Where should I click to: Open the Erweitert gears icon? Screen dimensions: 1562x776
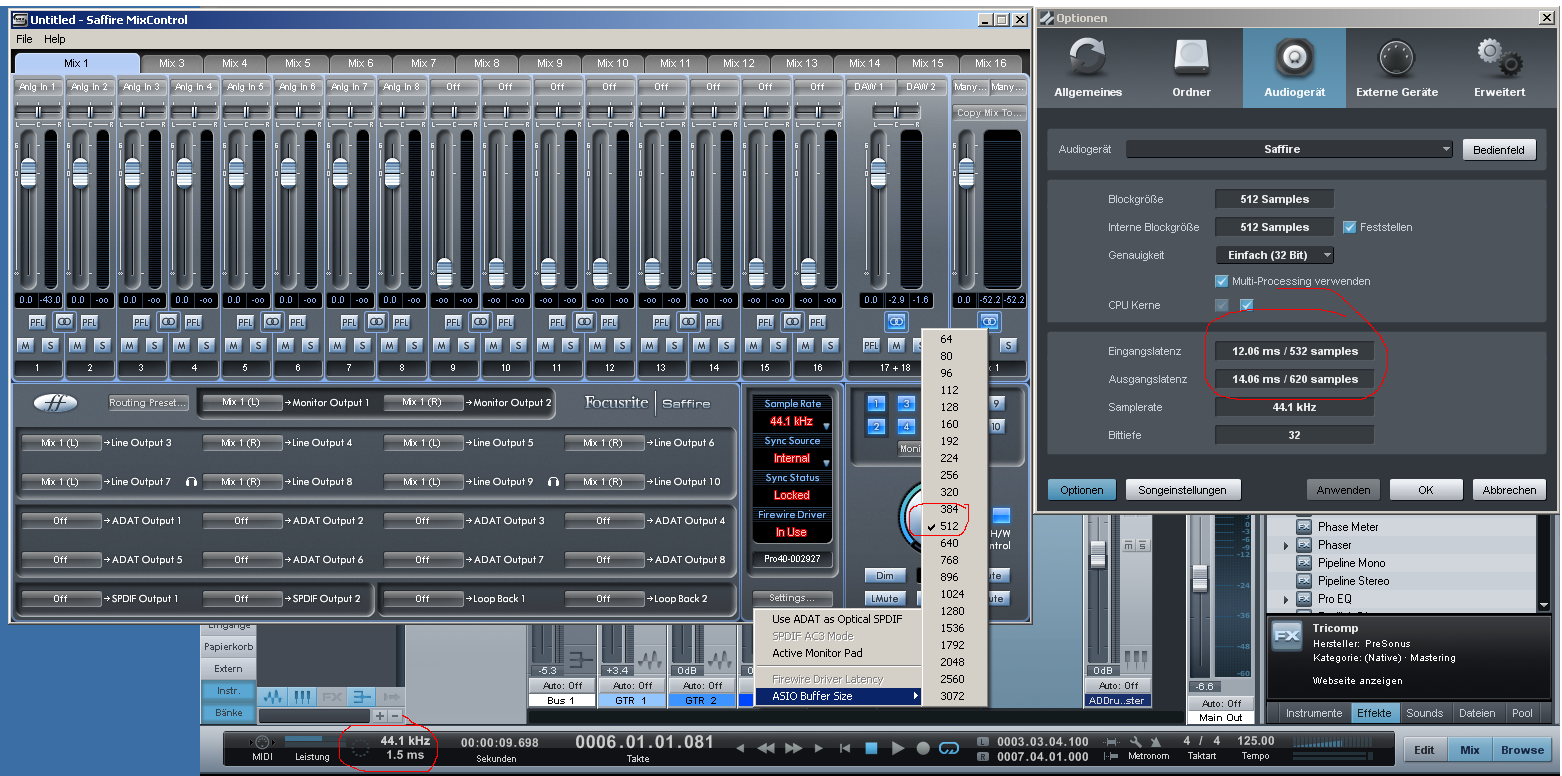pos(1499,59)
